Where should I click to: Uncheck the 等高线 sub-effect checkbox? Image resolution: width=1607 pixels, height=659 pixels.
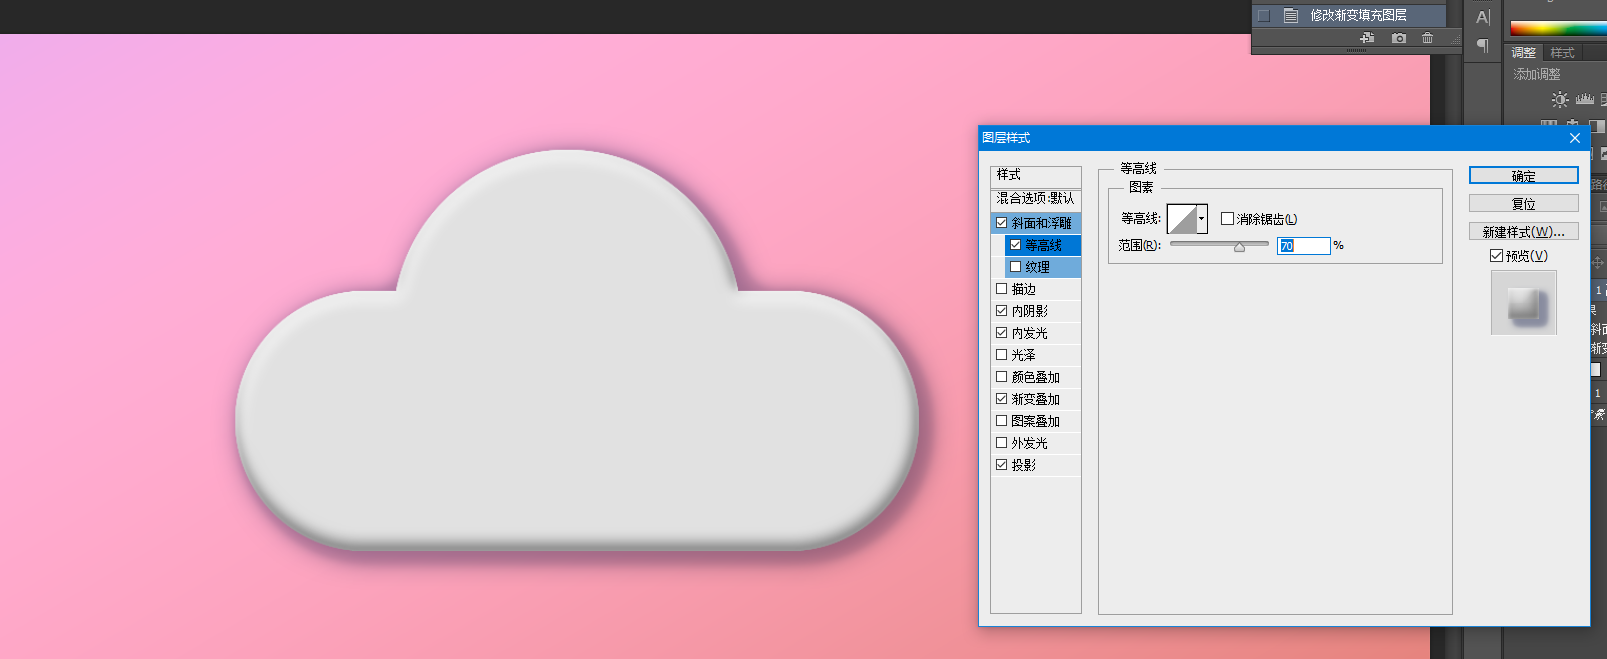coord(1016,245)
